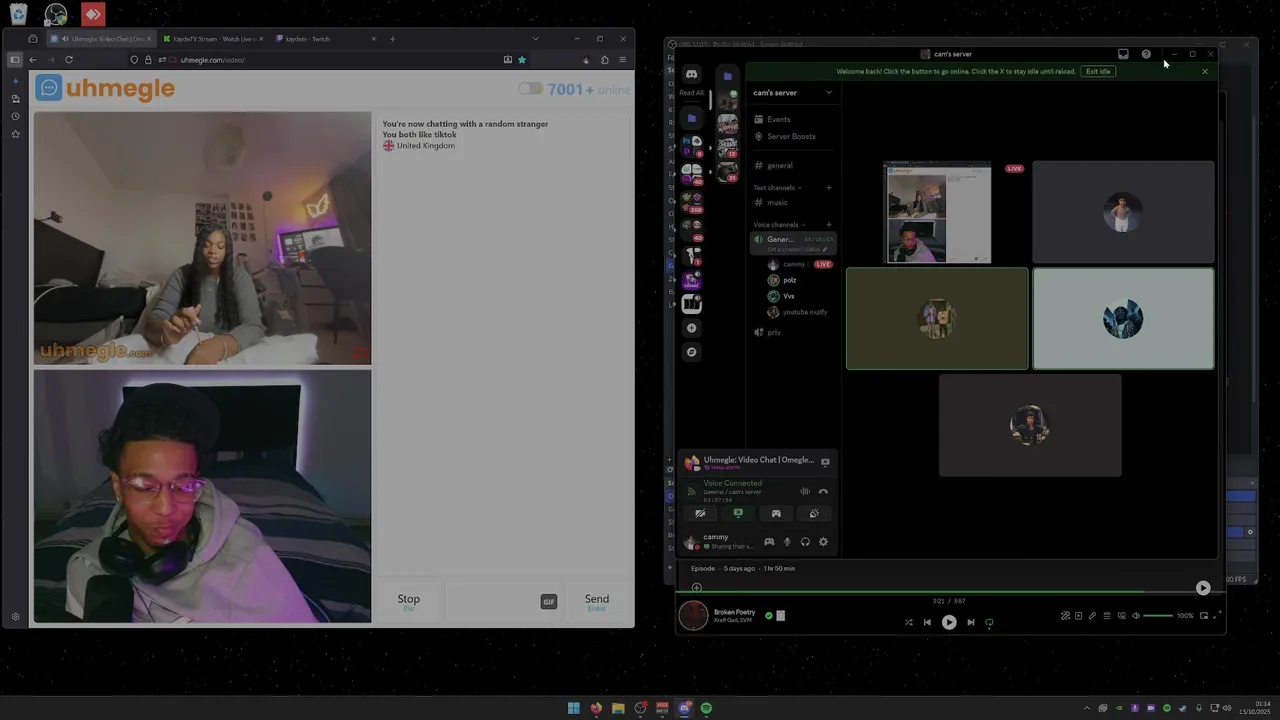The width and height of the screenshot is (1280, 720).
Task: Open Spotify mini player icon
Action: pyautogui.click(x=1203, y=616)
